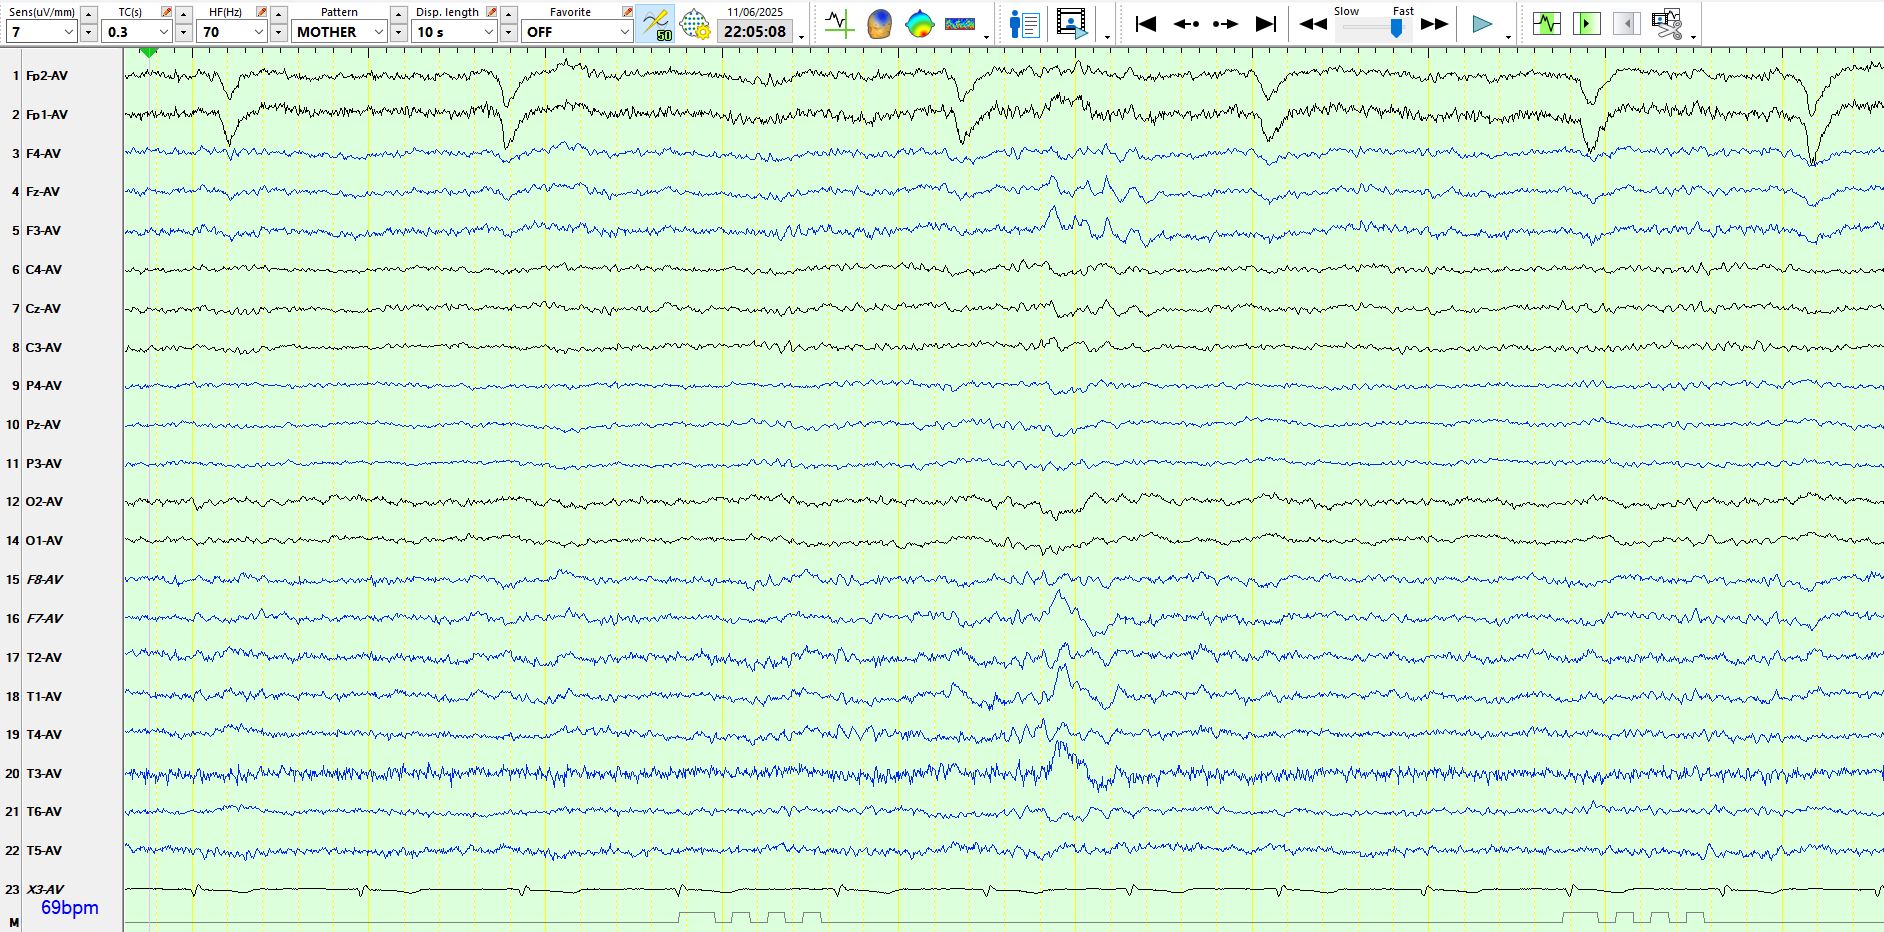The height and width of the screenshot is (932, 1884).
Task: Select channel label Fp2-AV
Action: point(47,76)
